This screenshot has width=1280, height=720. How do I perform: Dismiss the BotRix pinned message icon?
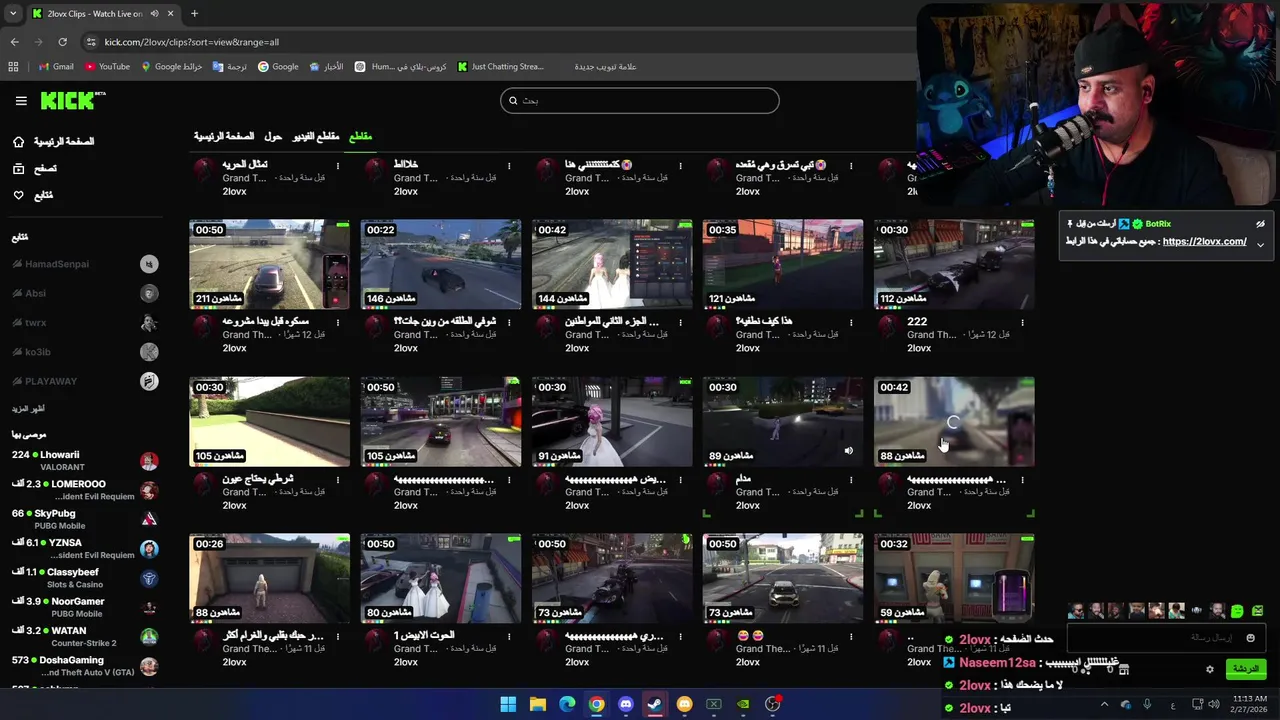coord(1260,224)
